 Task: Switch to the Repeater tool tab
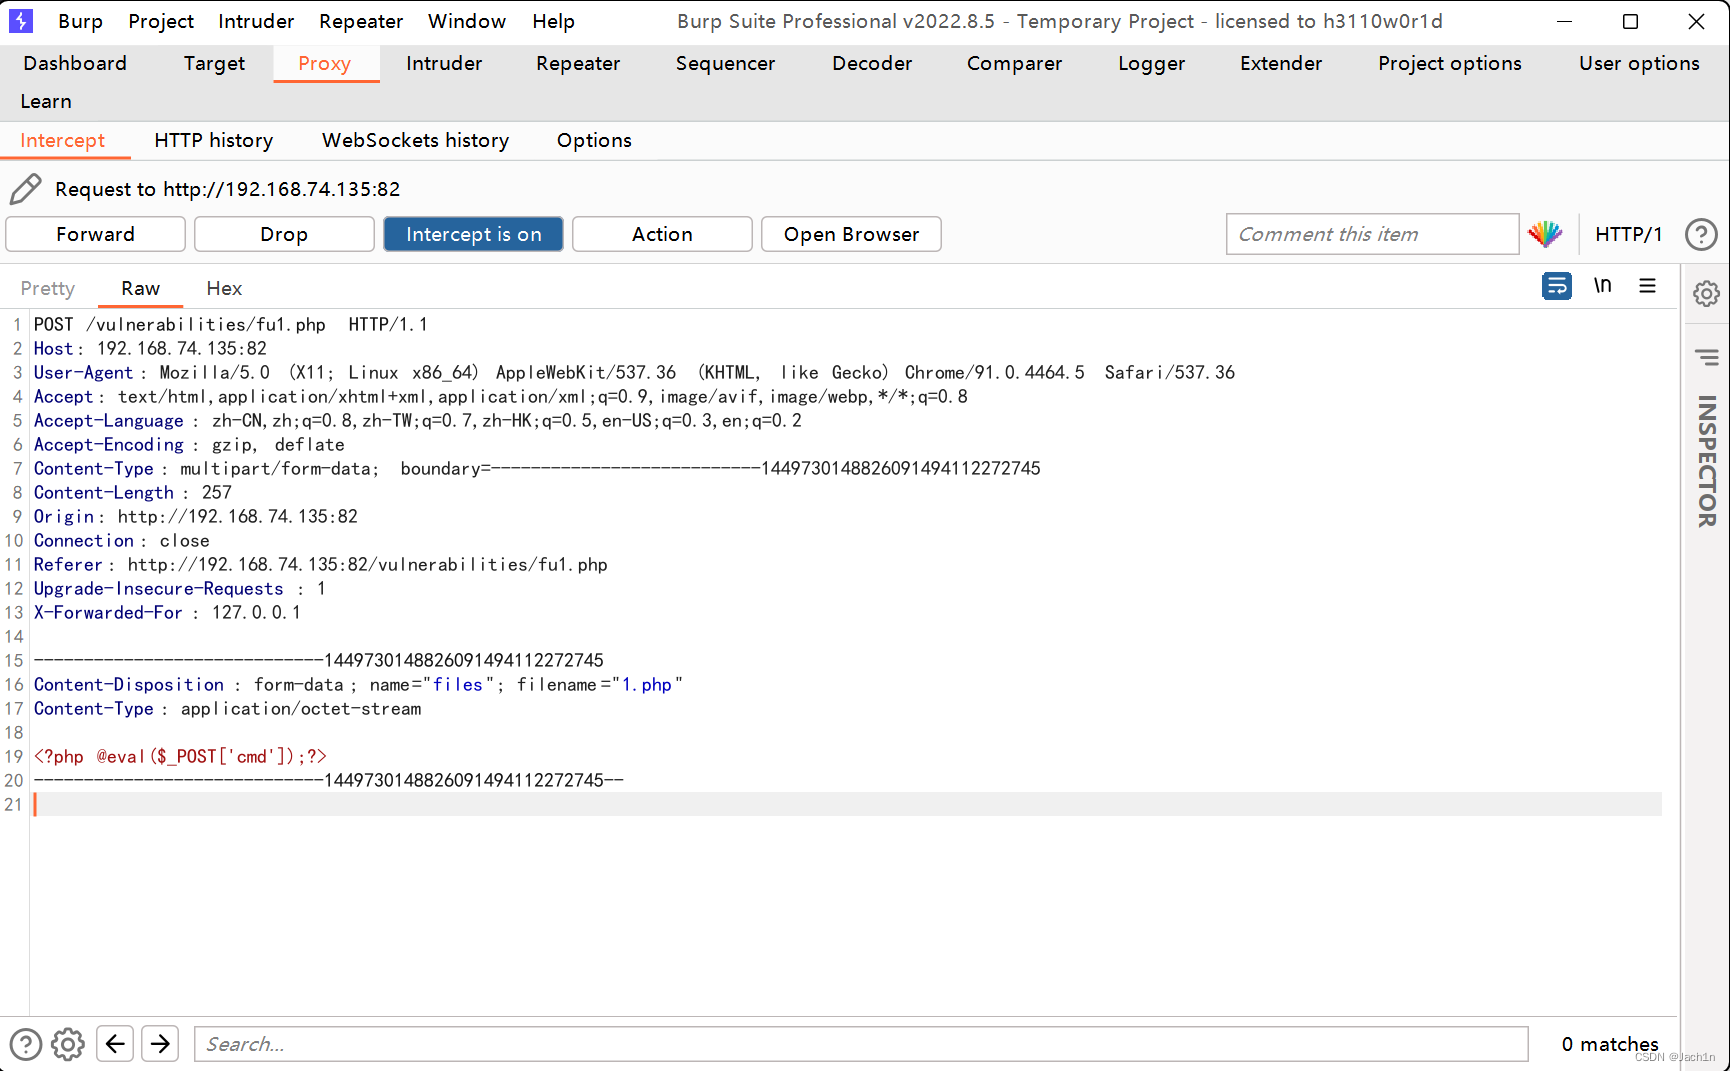point(578,63)
